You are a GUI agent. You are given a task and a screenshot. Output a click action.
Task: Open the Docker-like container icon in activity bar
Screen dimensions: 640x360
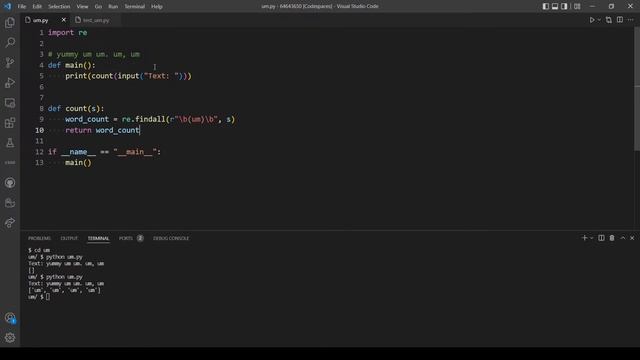10,203
